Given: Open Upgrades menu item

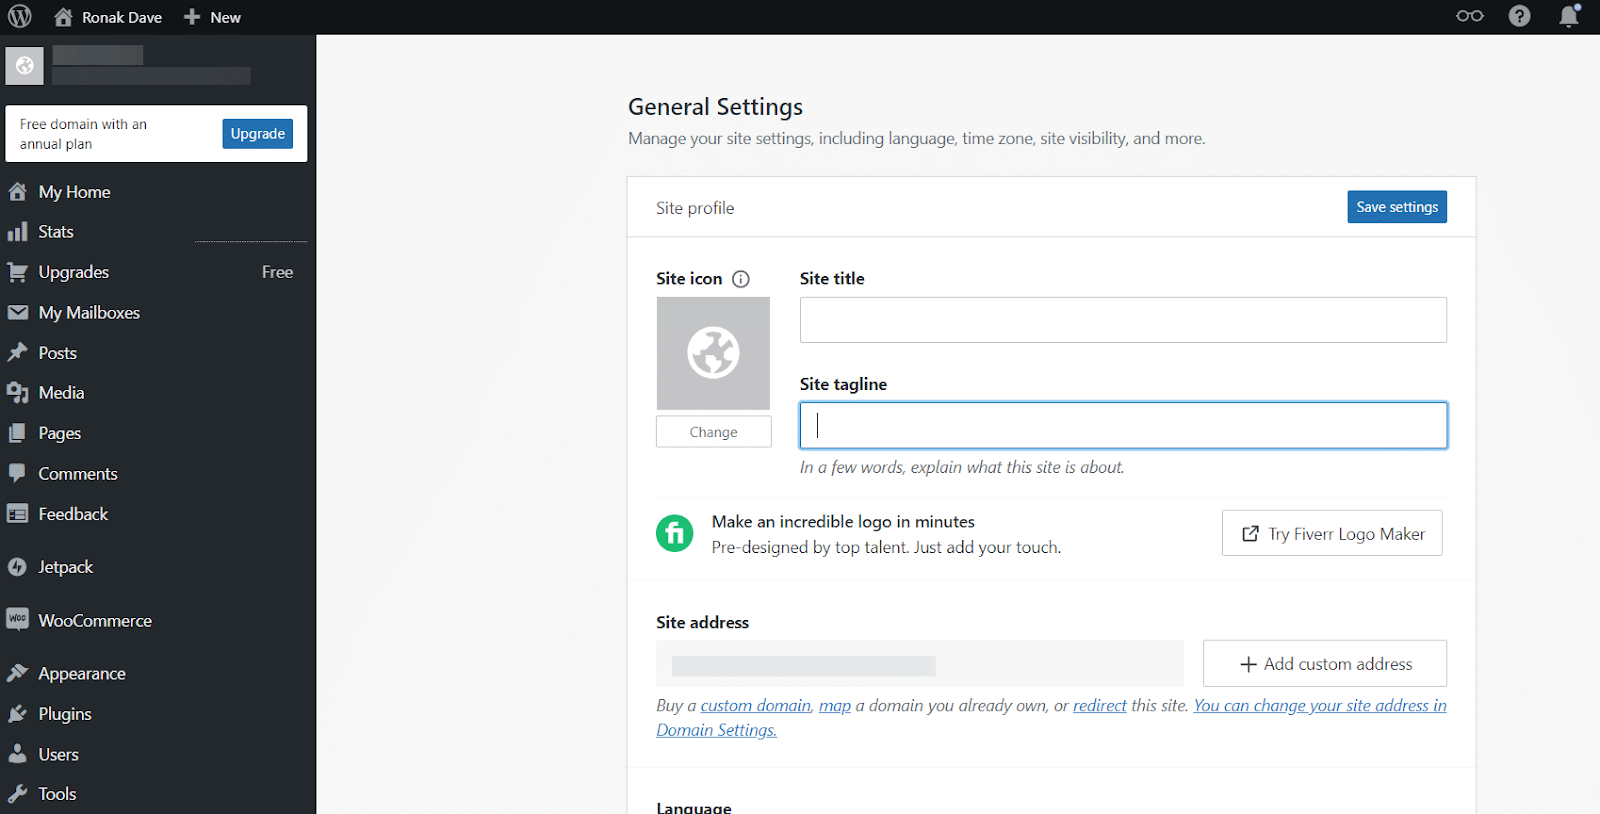Looking at the screenshot, I should click(x=74, y=272).
